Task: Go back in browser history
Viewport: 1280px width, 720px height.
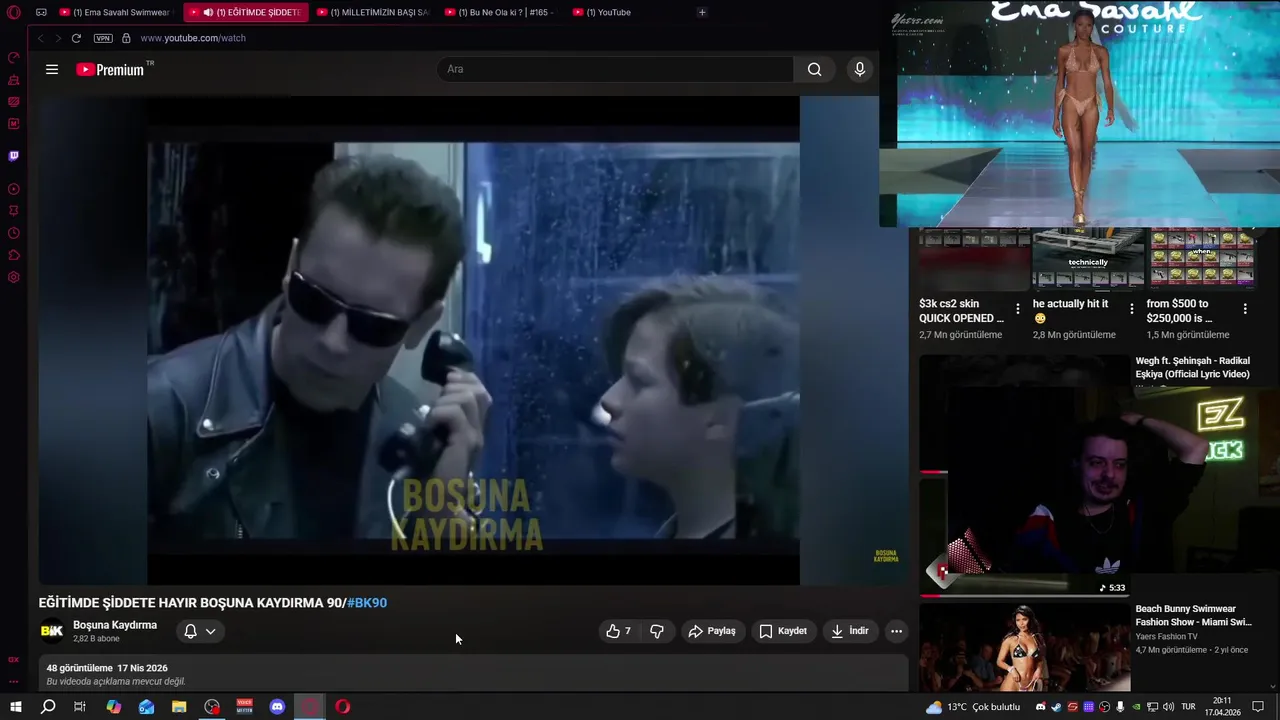Action: click(x=40, y=38)
